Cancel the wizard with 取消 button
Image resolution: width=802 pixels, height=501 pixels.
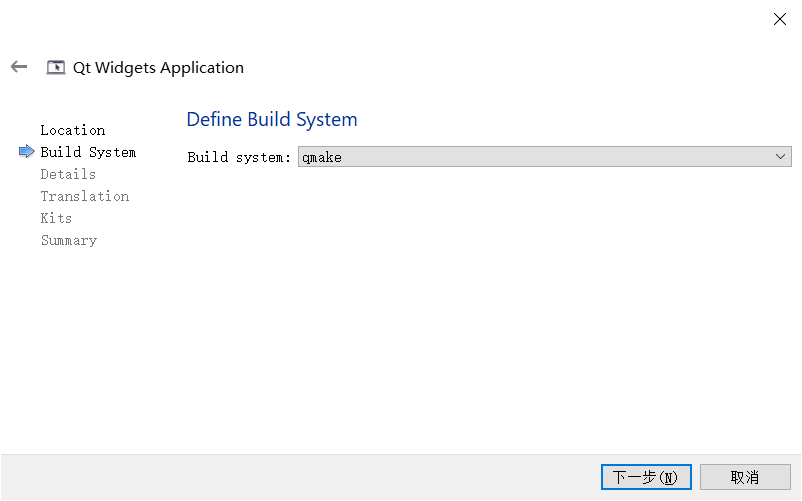(745, 477)
